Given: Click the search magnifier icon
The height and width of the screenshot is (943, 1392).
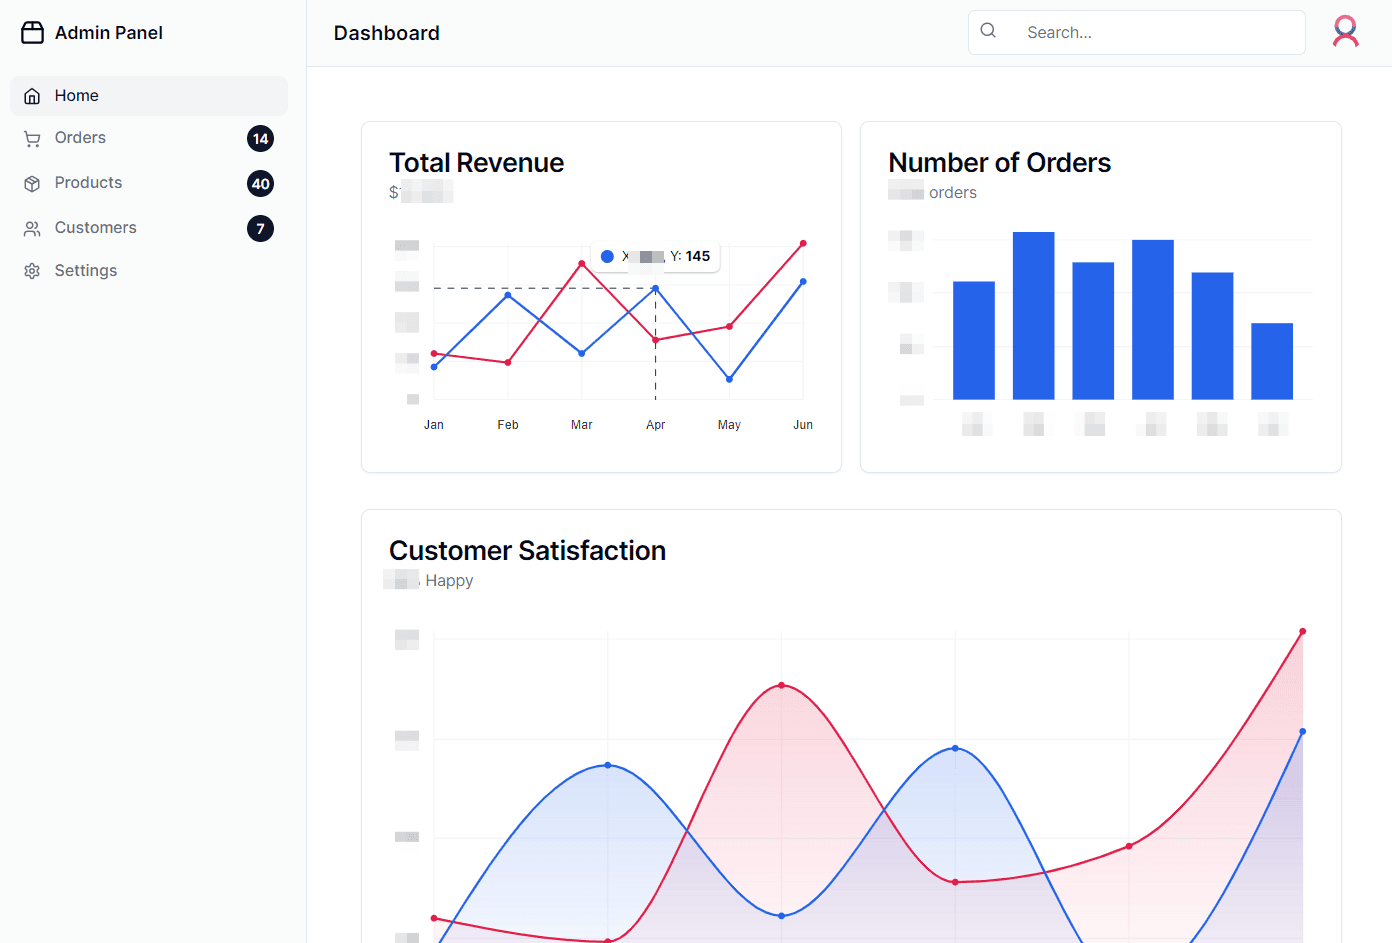Looking at the screenshot, I should pos(988,31).
